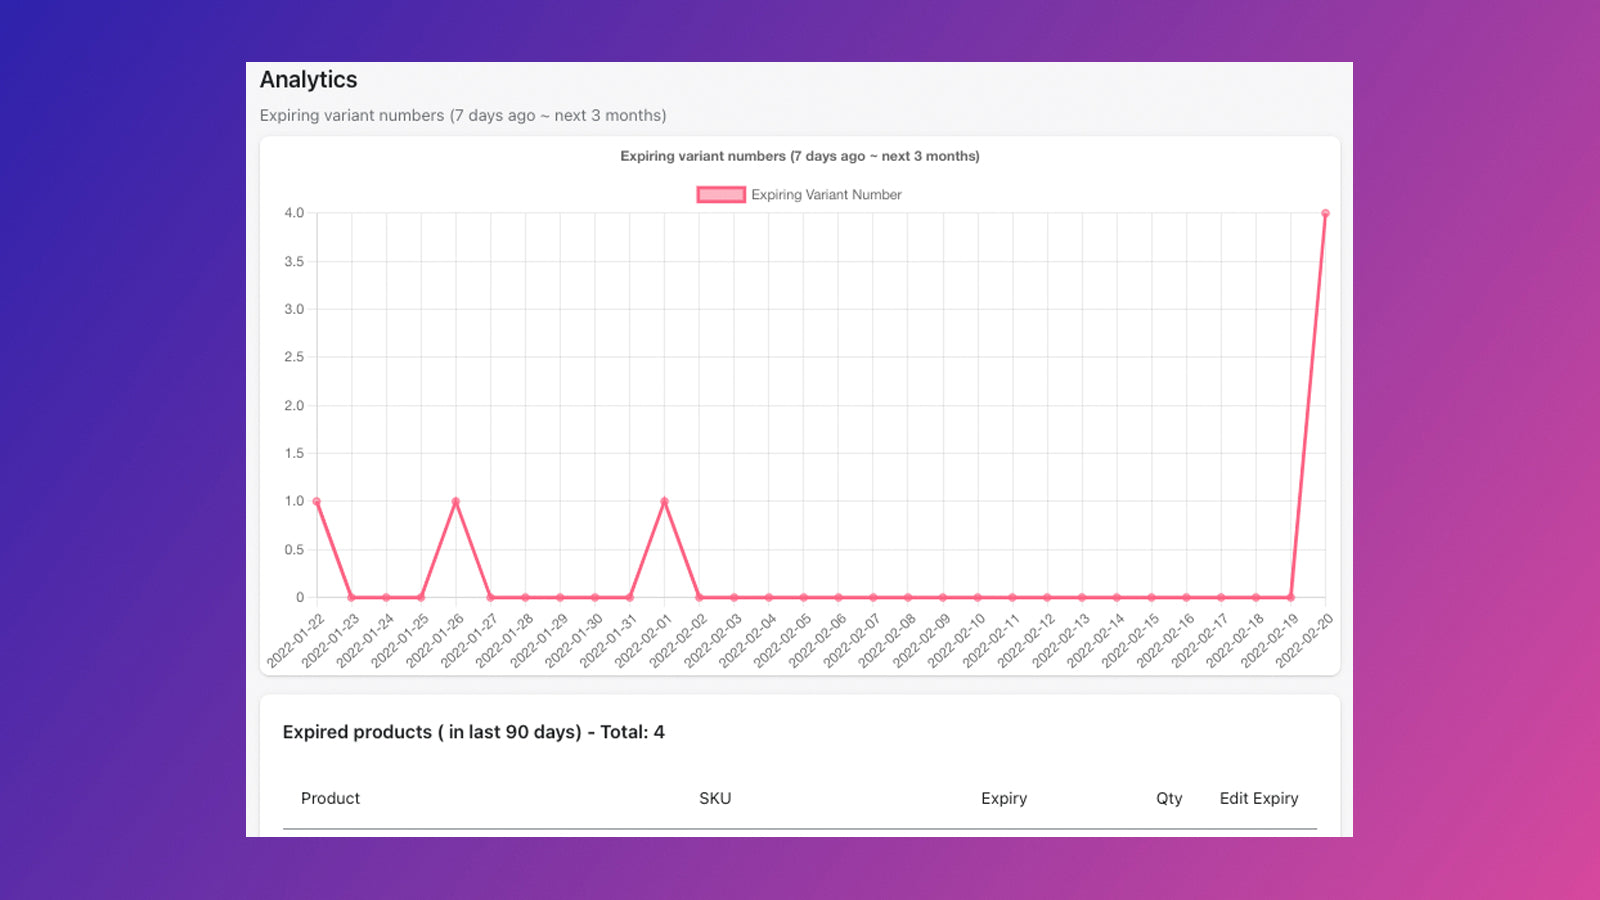Select the zero data point for 2022-02-10
Screen dimensions: 1600x900
click(978, 597)
